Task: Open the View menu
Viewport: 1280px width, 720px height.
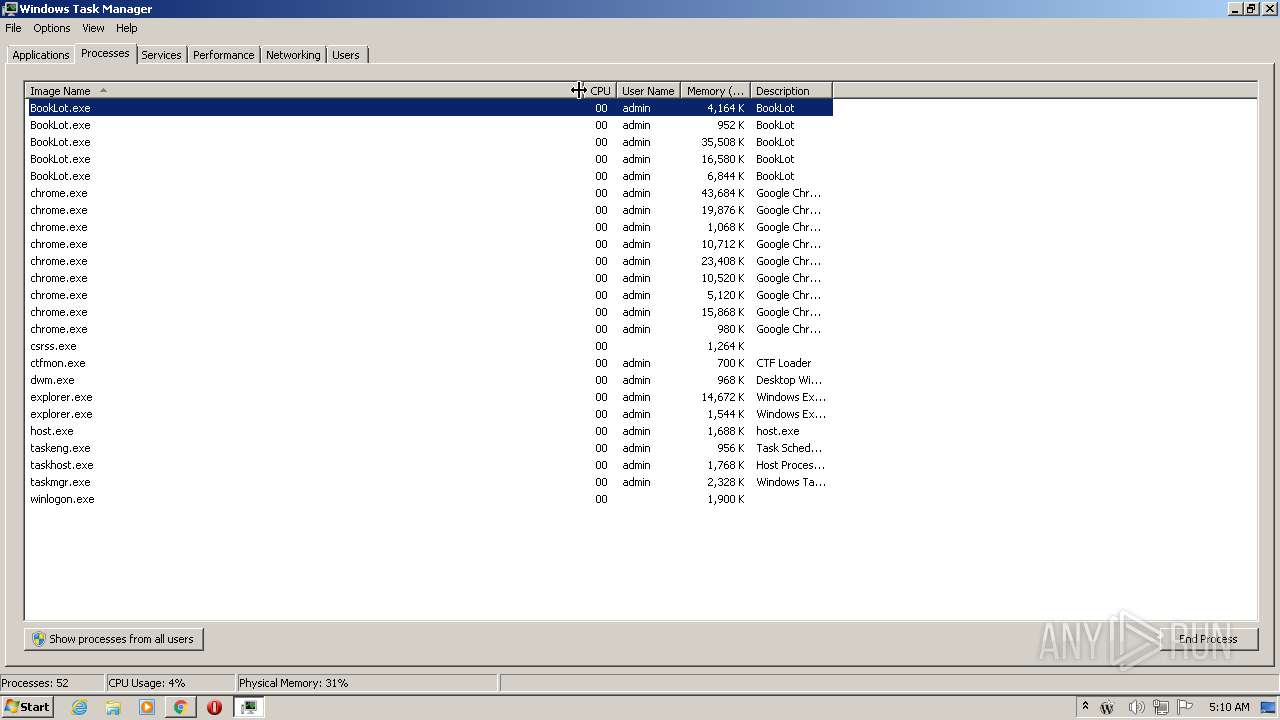Action: tap(93, 28)
